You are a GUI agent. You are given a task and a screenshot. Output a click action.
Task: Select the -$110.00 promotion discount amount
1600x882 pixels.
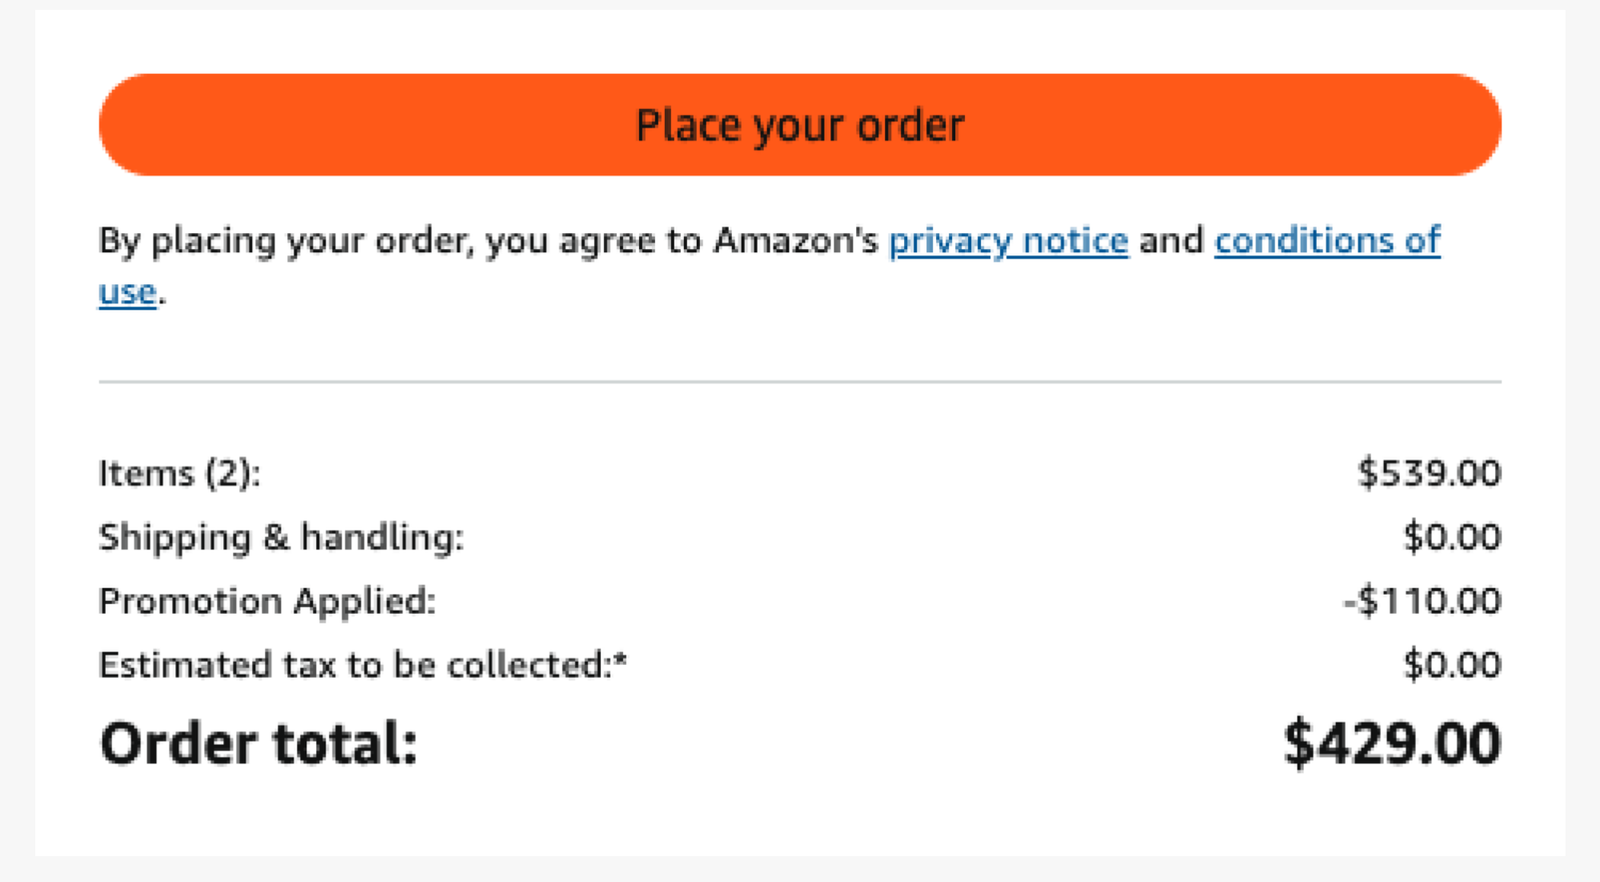pos(1422,602)
